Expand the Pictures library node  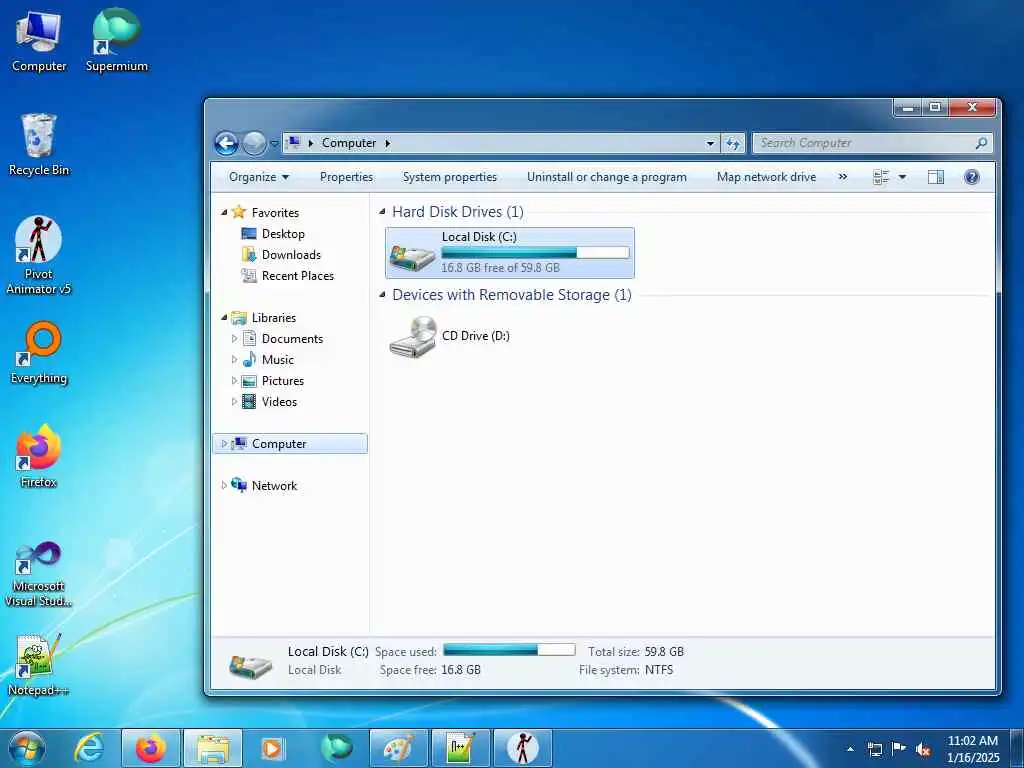pyautogui.click(x=234, y=380)
